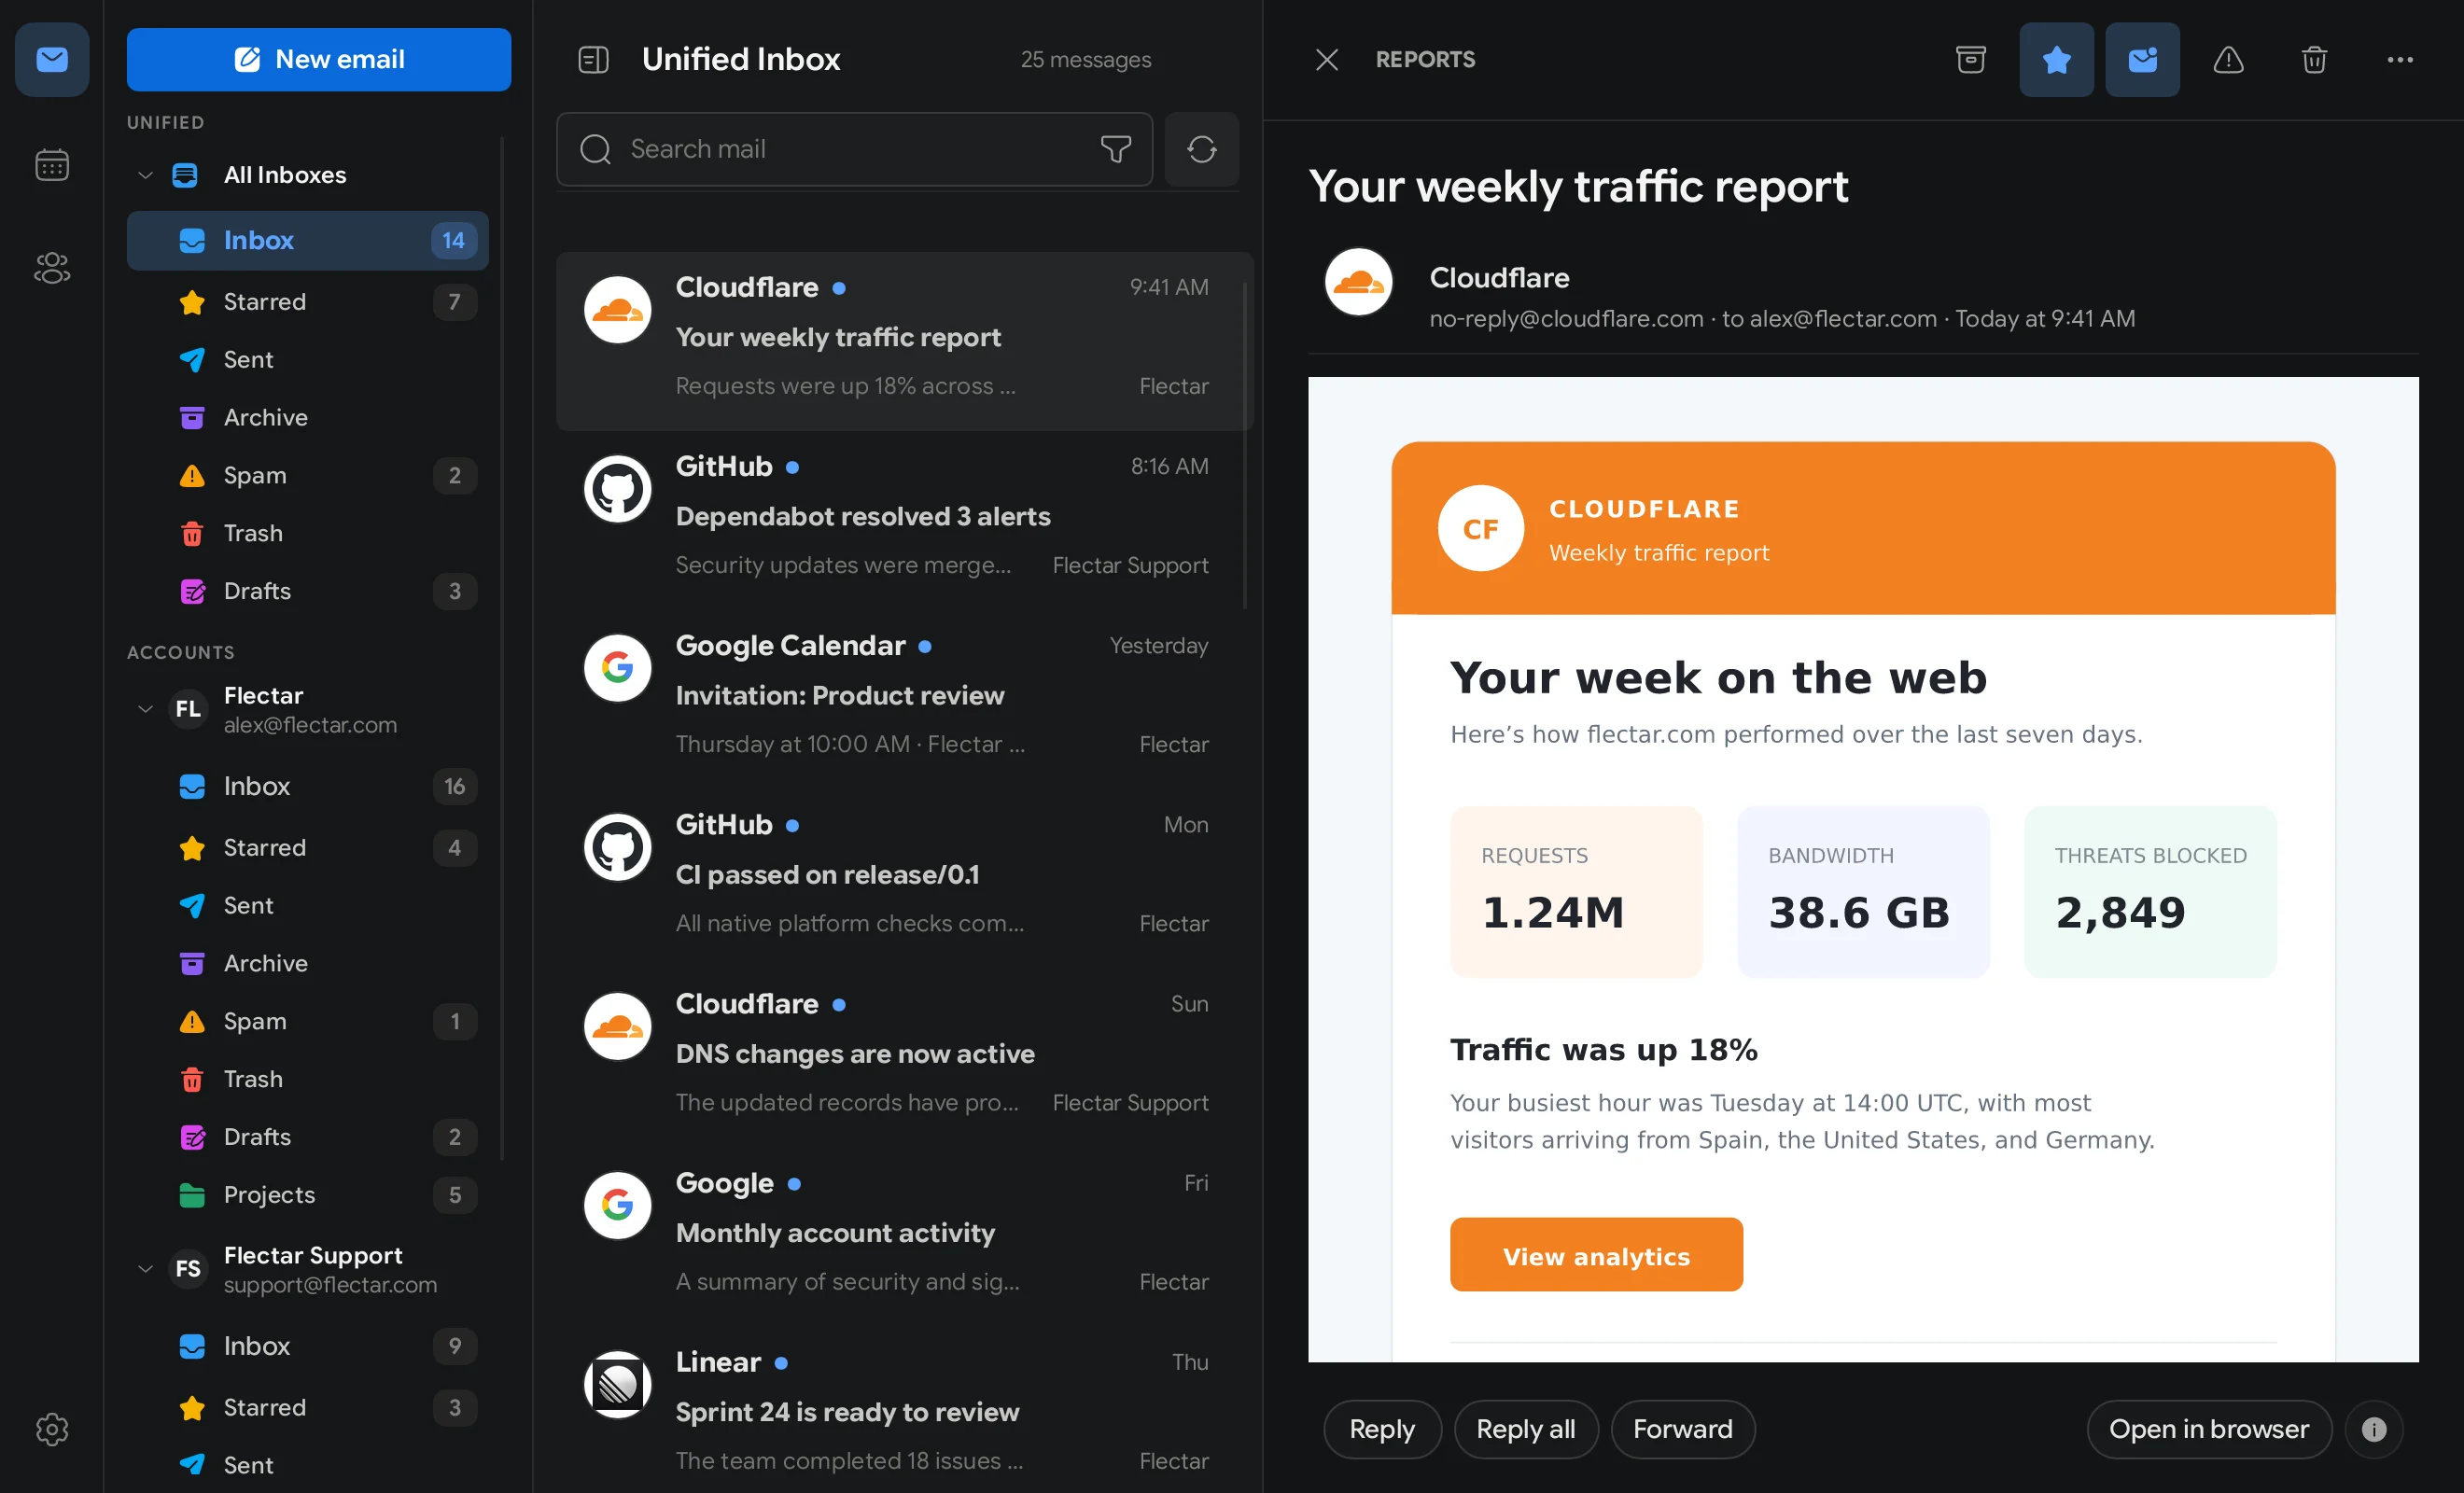2464x1493 pixels.
Task: Open the unified Sent folder
Action: 307,360
